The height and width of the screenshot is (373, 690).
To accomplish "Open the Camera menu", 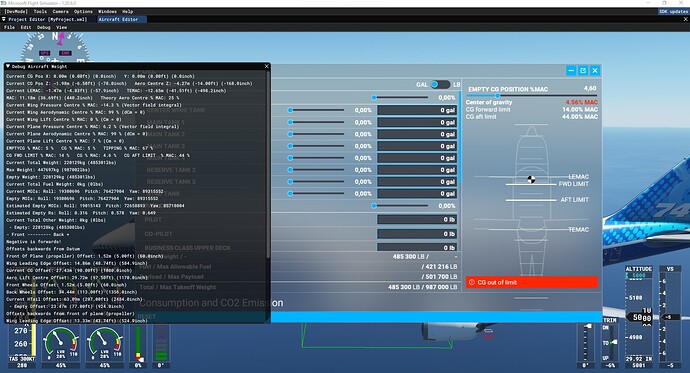I will tap(60, 11).
